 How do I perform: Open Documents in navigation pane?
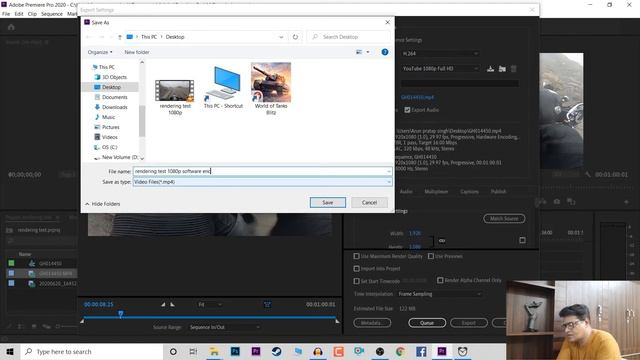[x=114, y=97]
